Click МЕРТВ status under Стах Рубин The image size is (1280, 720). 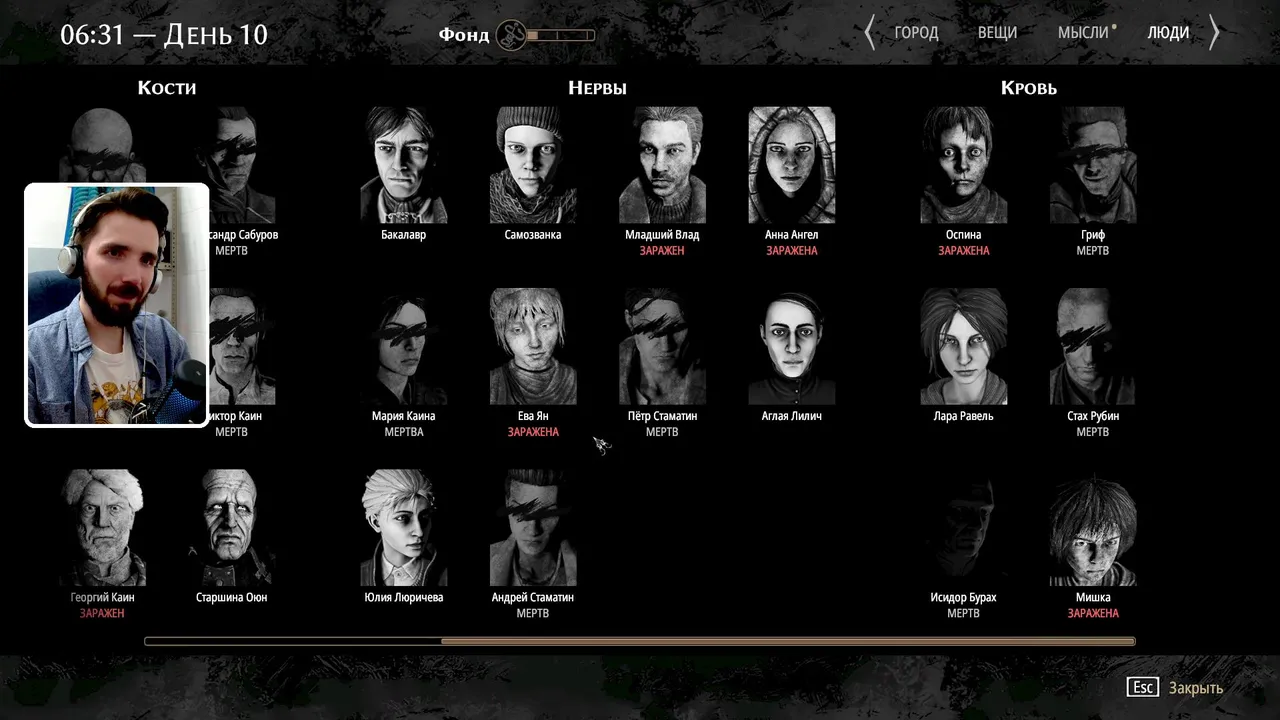[x=1093, y=432]
